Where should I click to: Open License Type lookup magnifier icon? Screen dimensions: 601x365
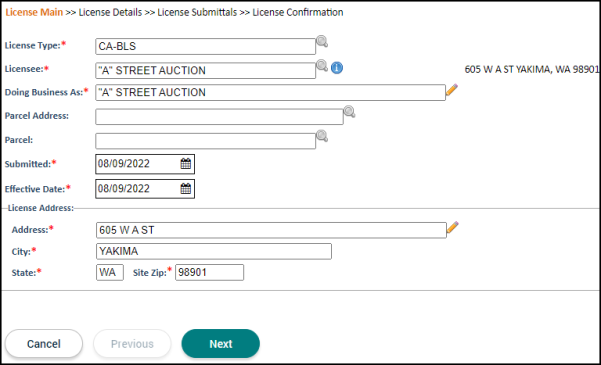pos(322,41)
